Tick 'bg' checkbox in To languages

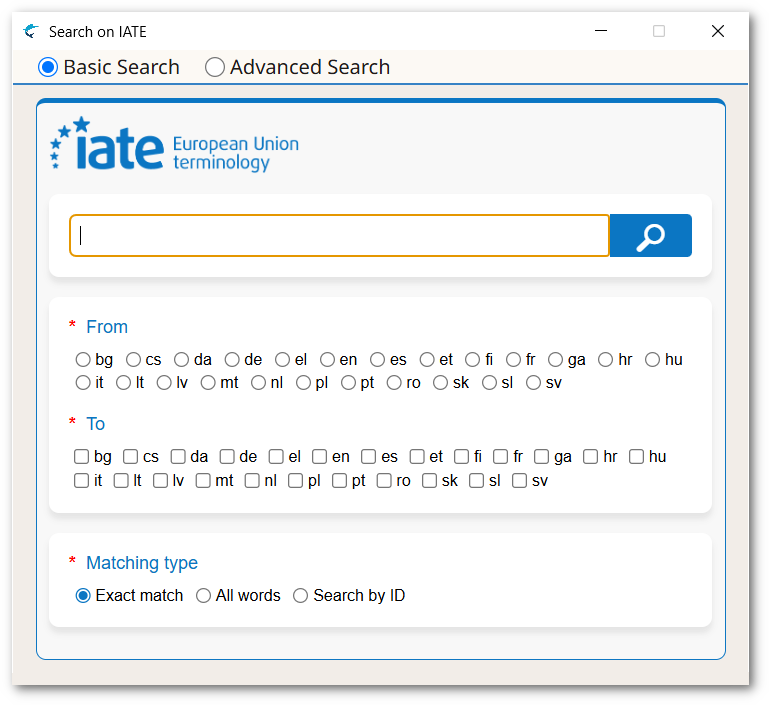pyautogui.click(x=82, y=456)
